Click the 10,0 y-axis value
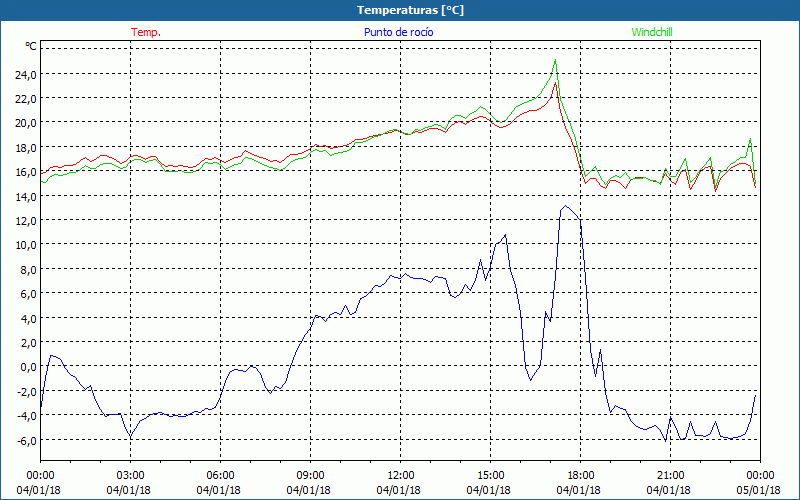800x500 pixels. (x=26, y=245)
